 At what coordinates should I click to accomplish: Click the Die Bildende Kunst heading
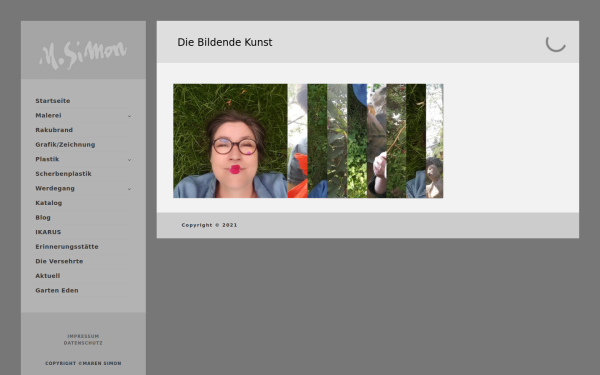pos(225,42)
